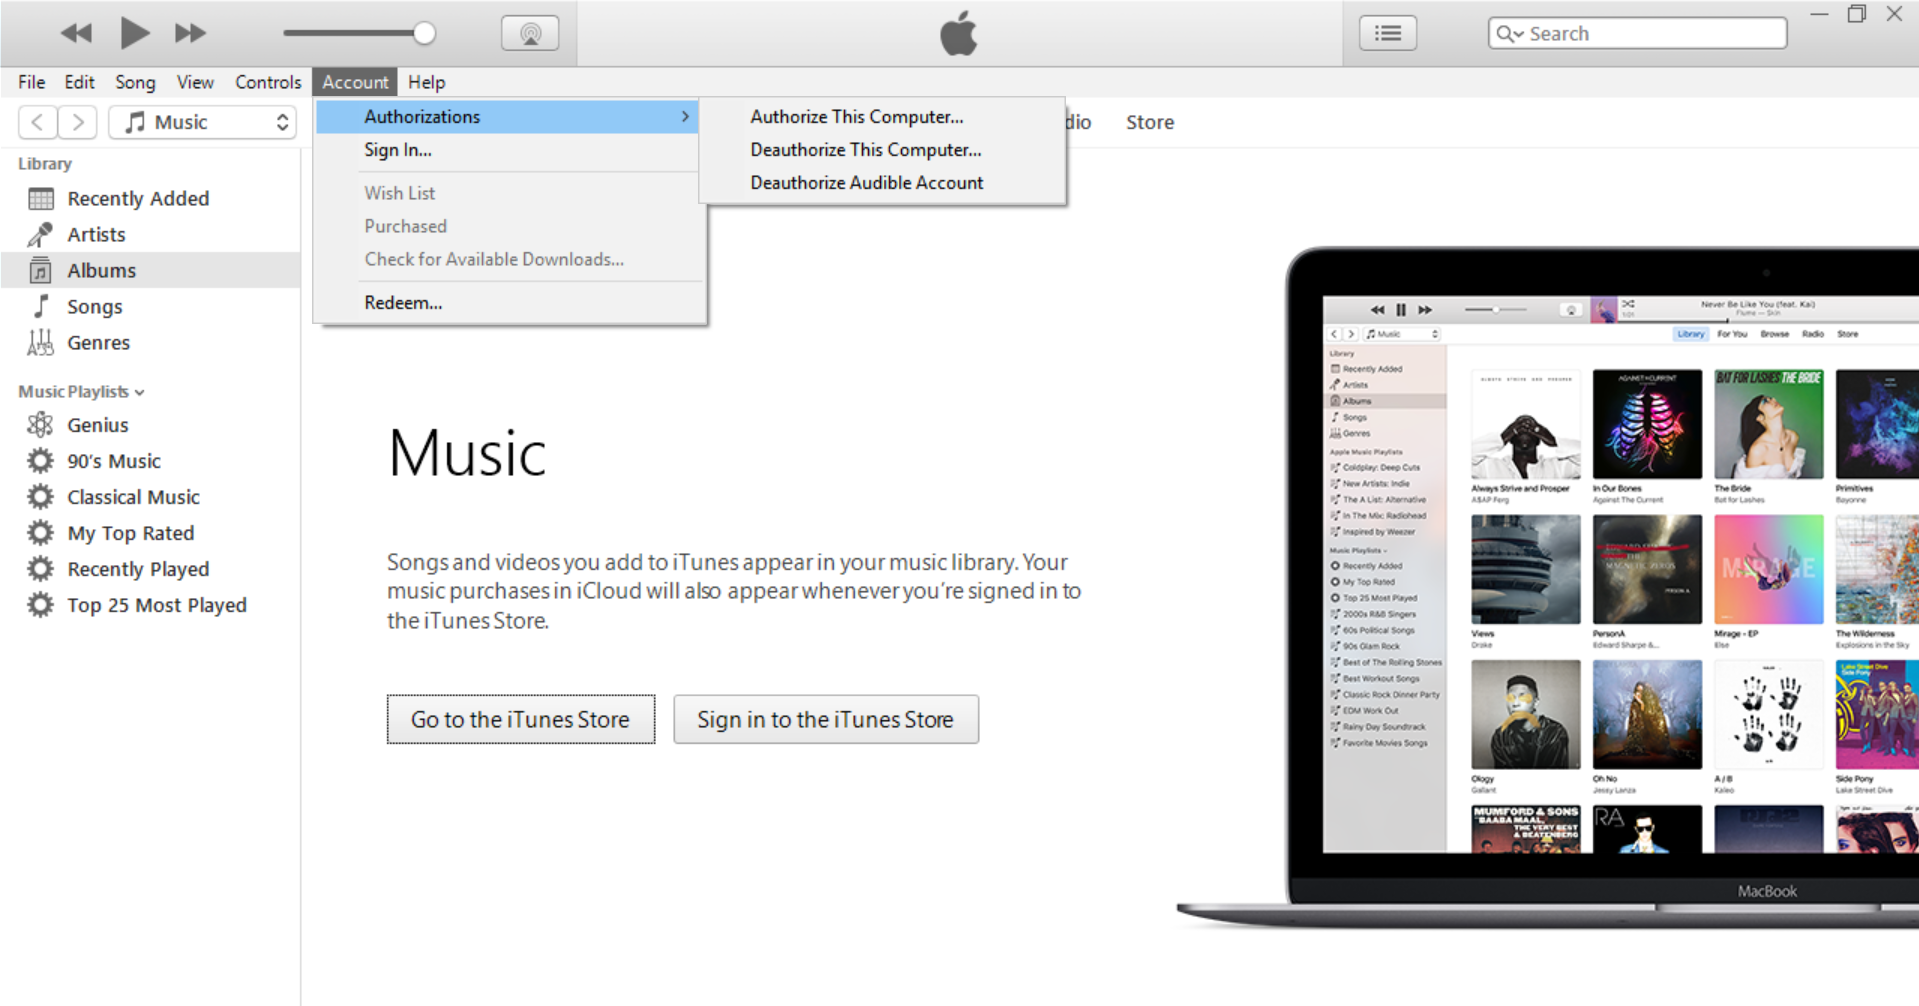The image size is (1919, 1006).
Task: Collapse the Music Playlists section chevron
Action: [x=139, y=392]
